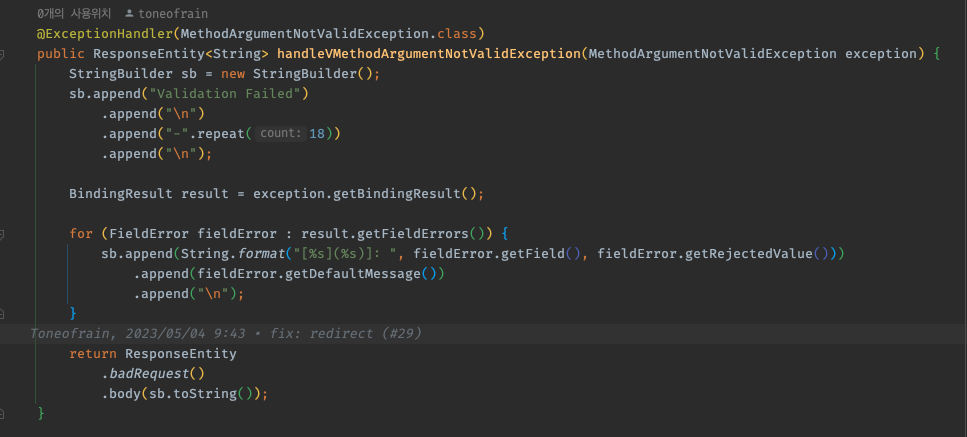The width and height of the screenshot is (967, 437).
Task: Click the 'toneofrain' author code lens
Action: point(167,14)
